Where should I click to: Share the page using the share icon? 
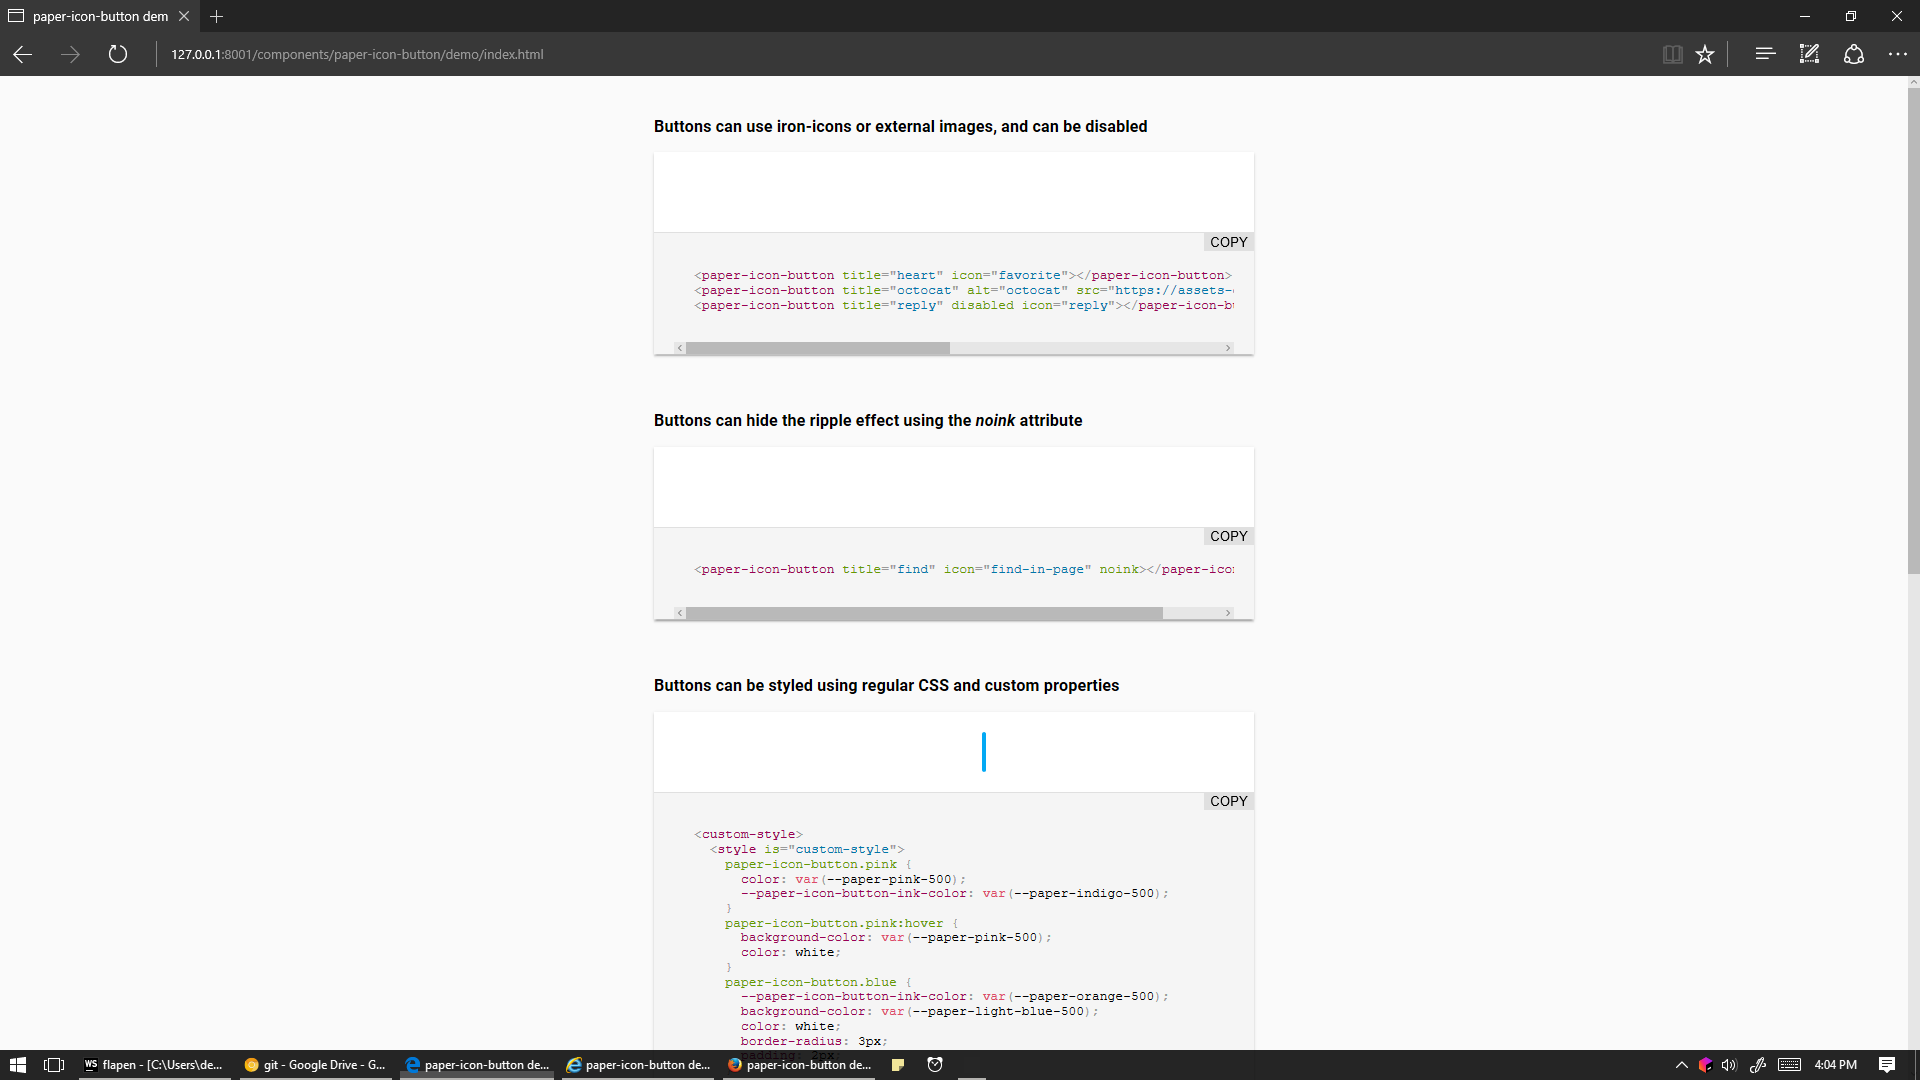[1855, 54]
